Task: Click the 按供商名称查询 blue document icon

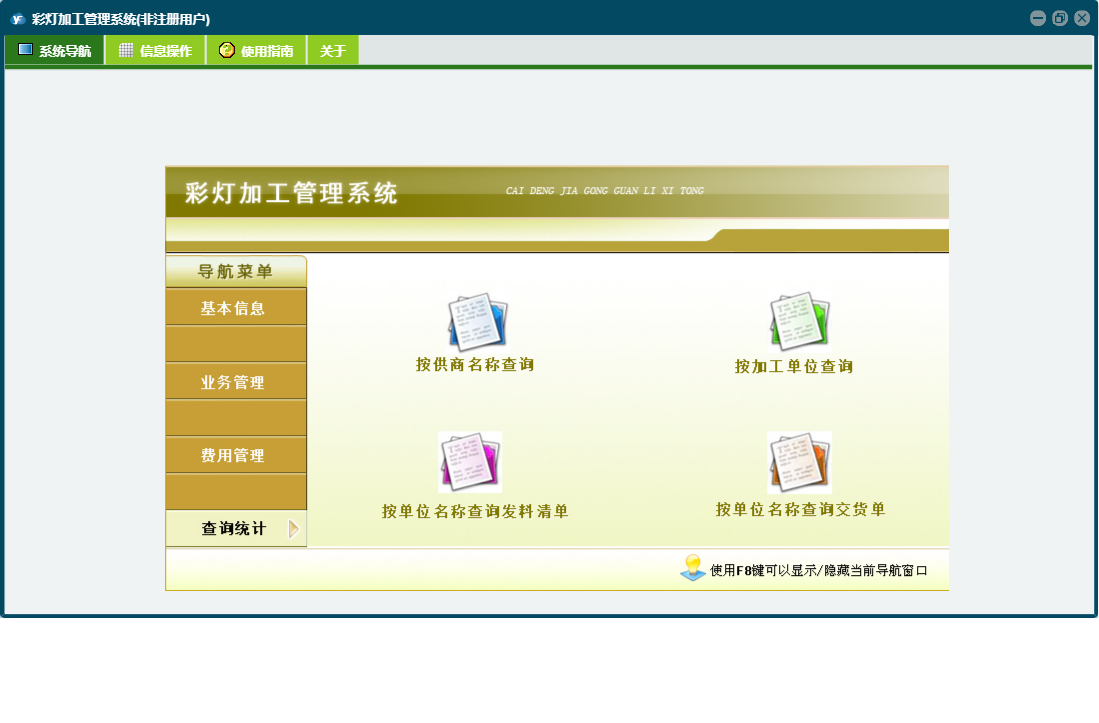Action: point(477,322)
